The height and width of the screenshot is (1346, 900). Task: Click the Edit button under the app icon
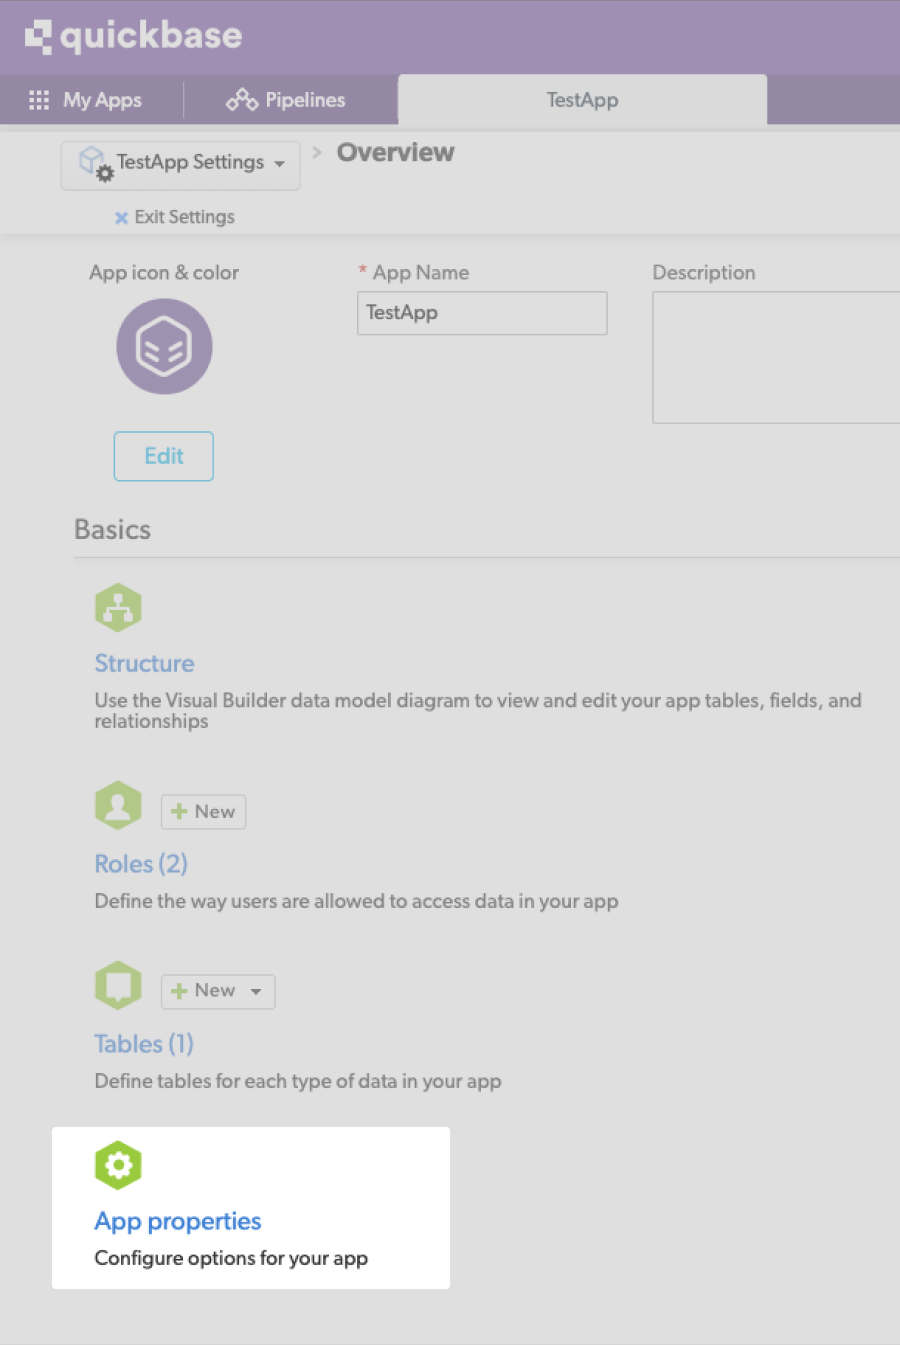[x=163, y=456]
